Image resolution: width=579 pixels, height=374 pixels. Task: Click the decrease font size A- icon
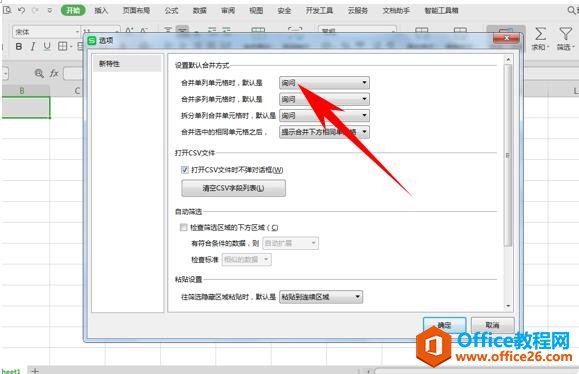click(x=144, y=31)
